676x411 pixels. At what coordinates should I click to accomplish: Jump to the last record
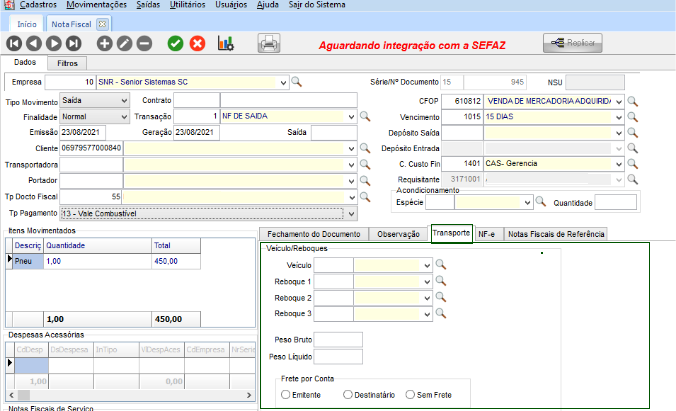click(x=74, y=43)
